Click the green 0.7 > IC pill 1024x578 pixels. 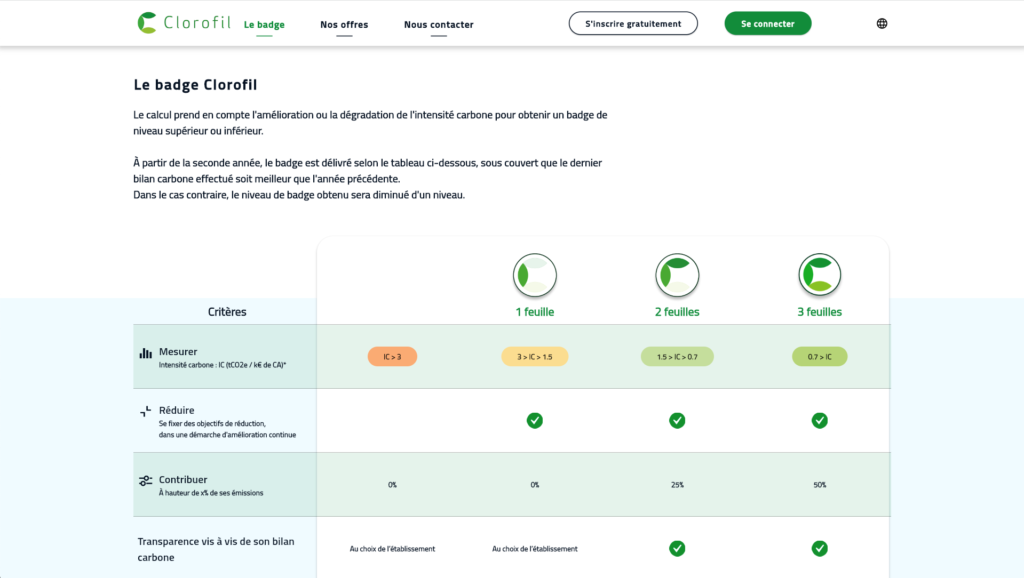click(819, 357)
